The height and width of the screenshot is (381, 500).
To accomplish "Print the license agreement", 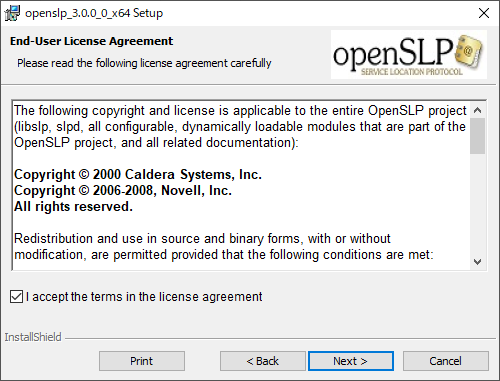I will [x=142, y=361].
